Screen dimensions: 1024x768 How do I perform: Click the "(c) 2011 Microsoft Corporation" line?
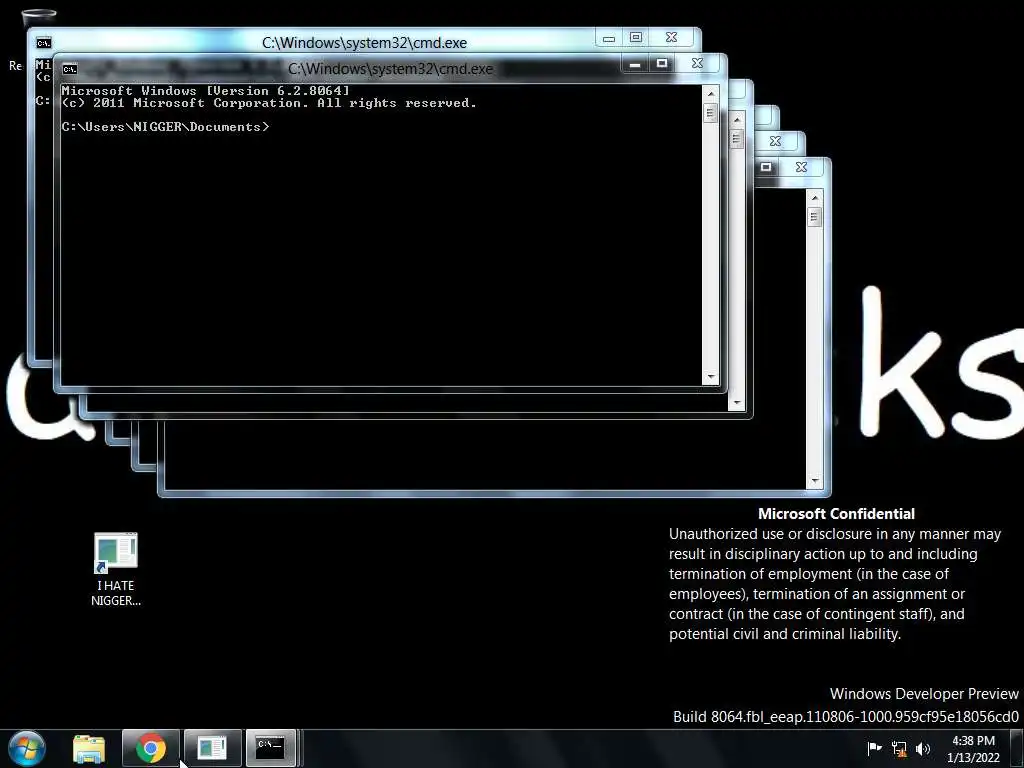[269, 103]
